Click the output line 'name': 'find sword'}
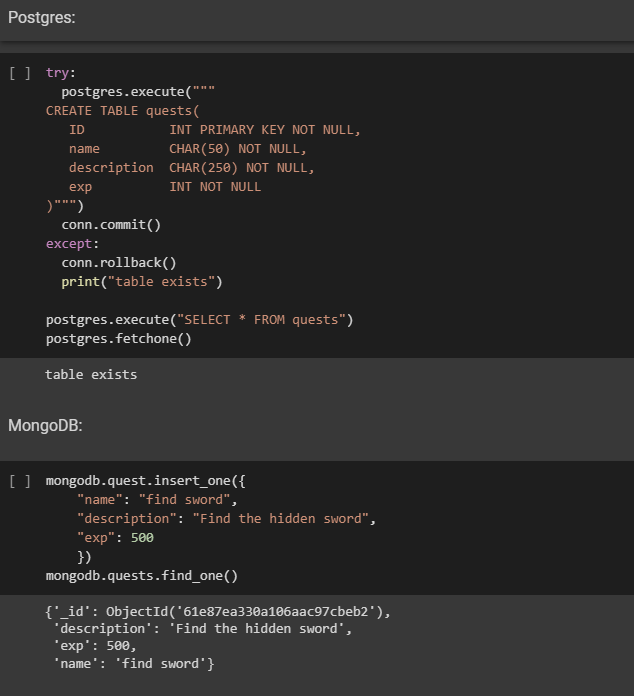This screenshot has width=634, height=696. click(134, 664)
